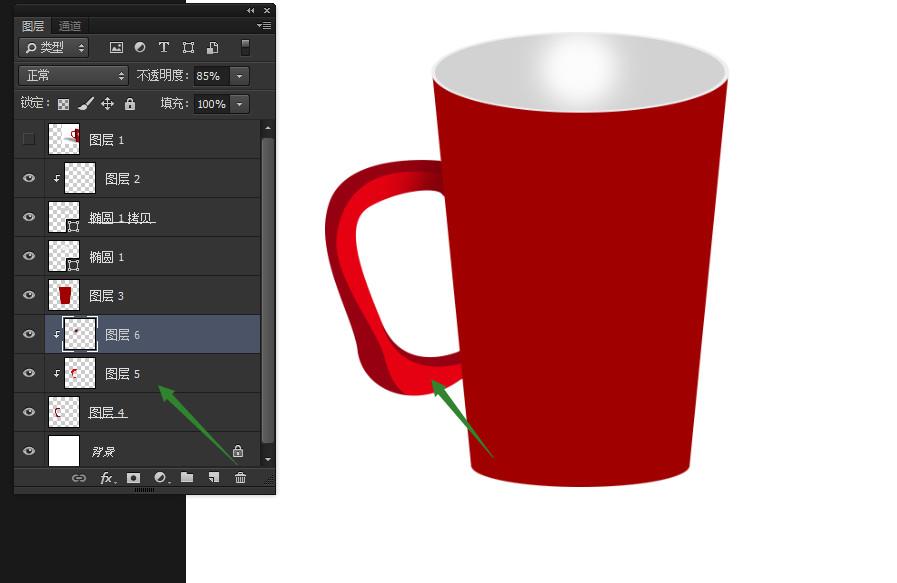Open the 正常 blend mode dropdown
Screen dimensions: 897x583
[x=73, y=76]
